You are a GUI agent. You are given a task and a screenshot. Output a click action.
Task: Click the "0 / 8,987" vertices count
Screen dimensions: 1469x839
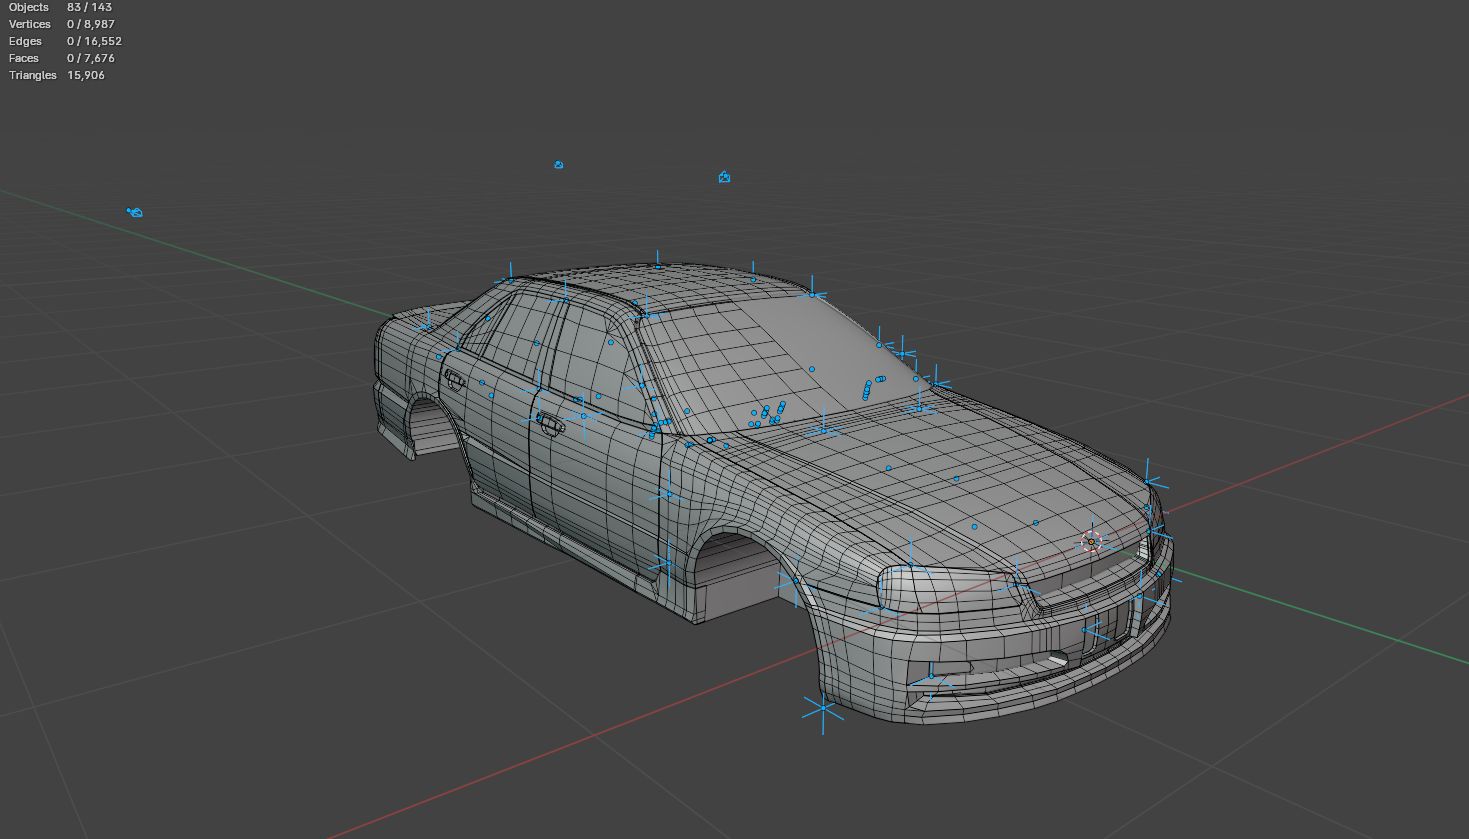coord(91,24)
